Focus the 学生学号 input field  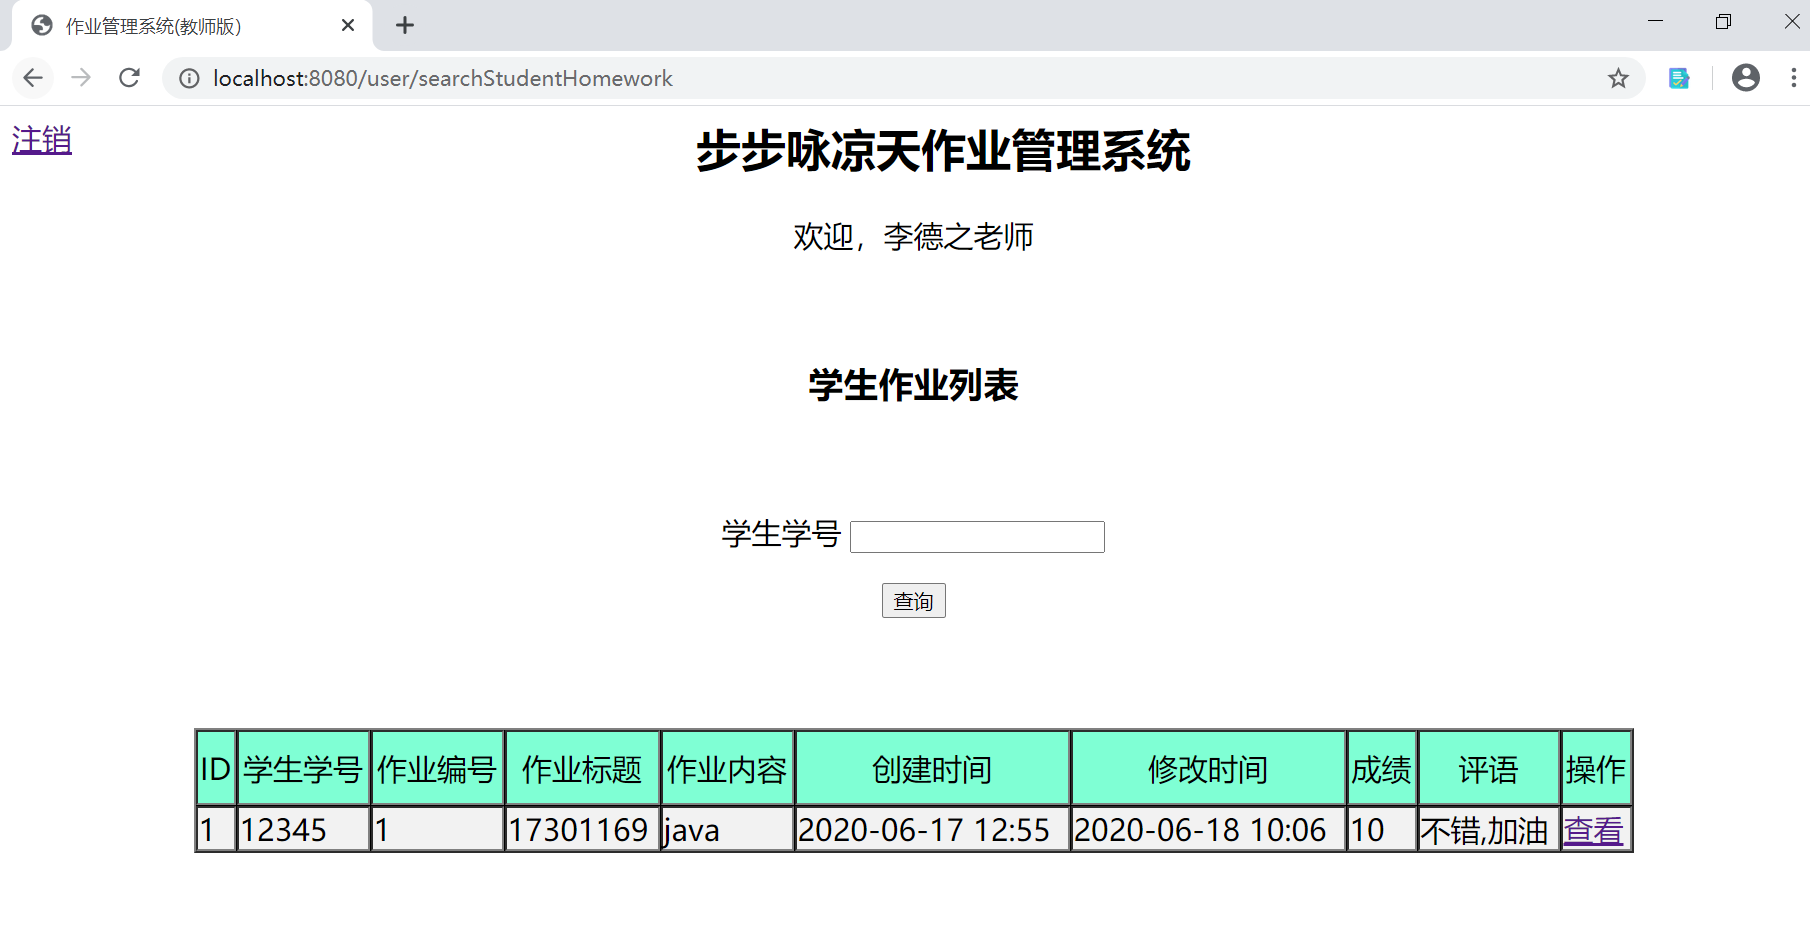click(x=977, y=537)
